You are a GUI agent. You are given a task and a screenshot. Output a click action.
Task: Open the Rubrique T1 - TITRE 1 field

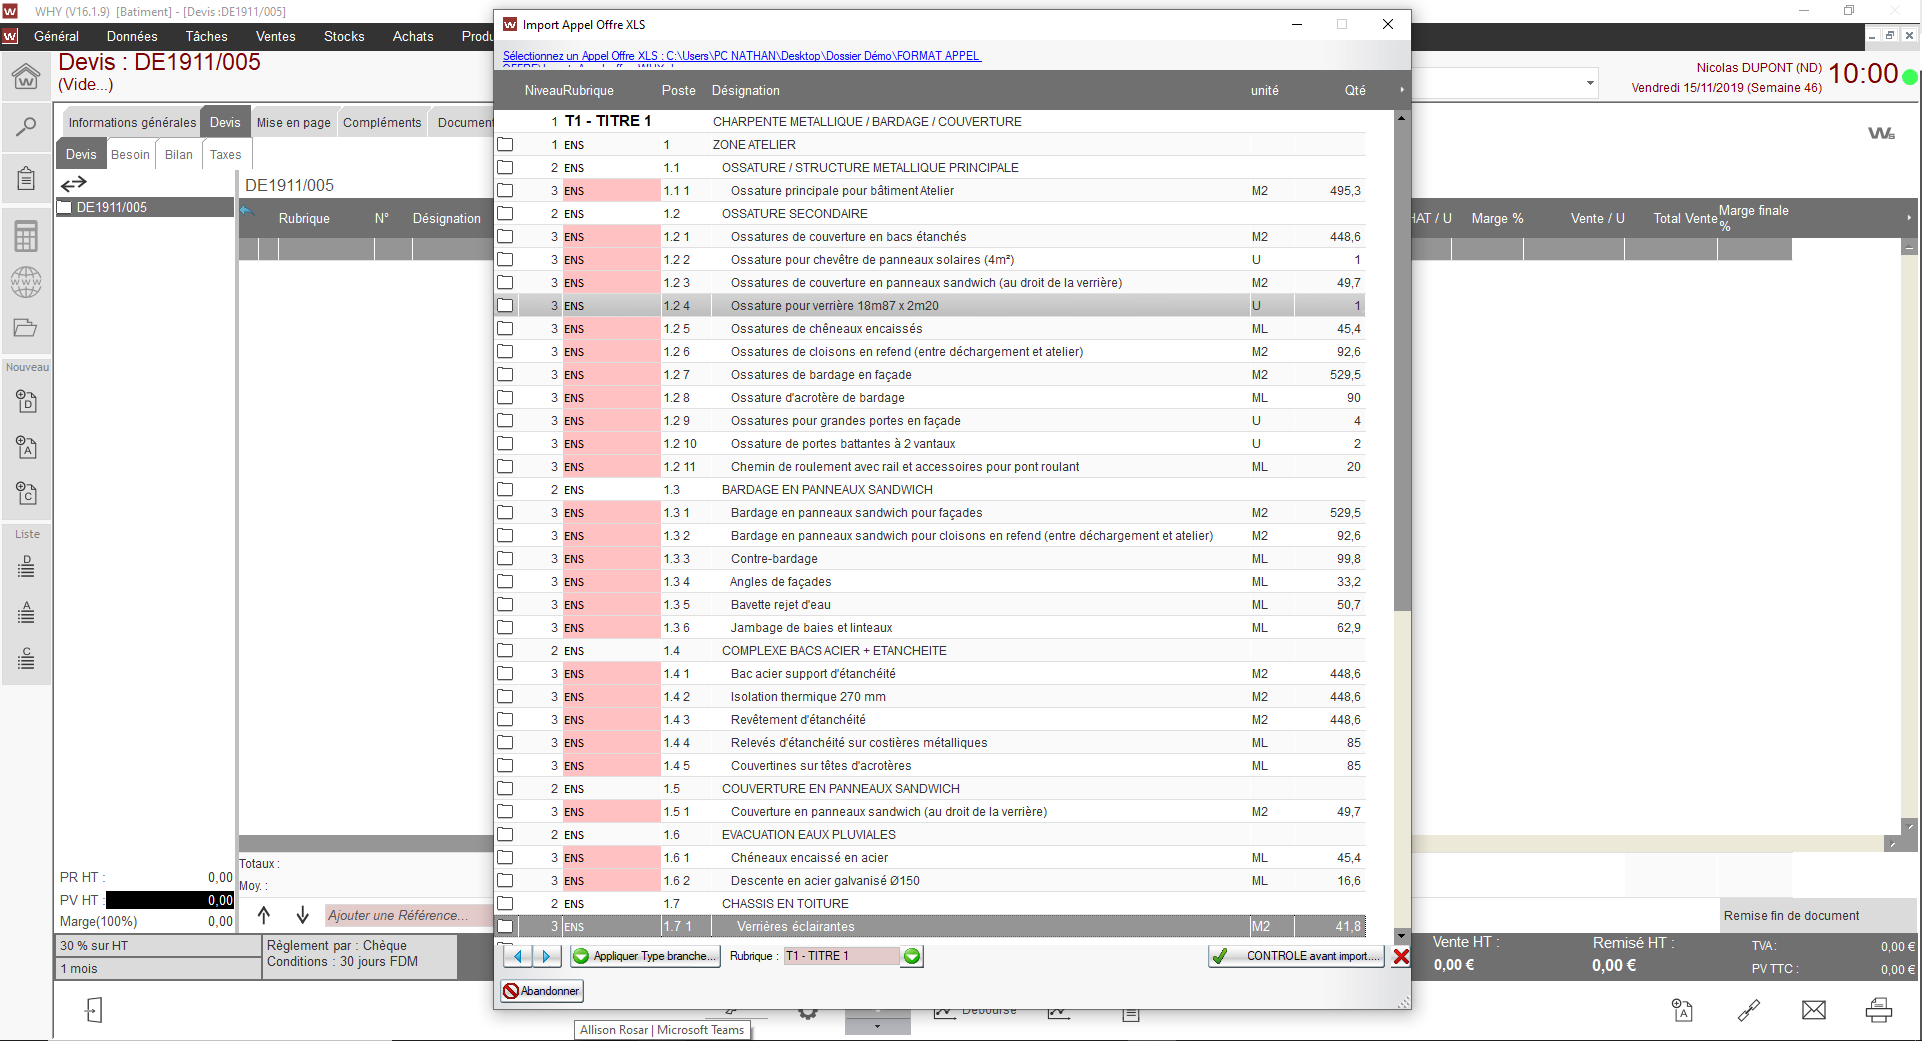pyautogui.click(x=841, y=956)
